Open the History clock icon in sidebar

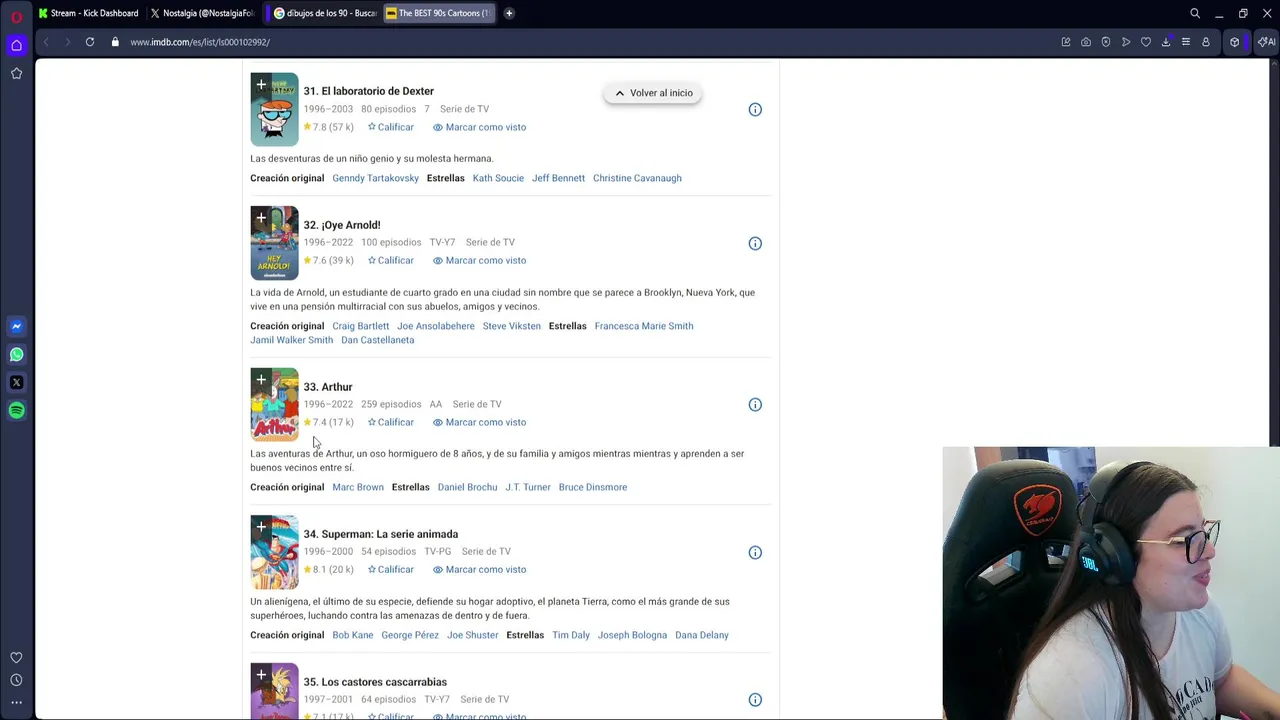coord(16,680)
